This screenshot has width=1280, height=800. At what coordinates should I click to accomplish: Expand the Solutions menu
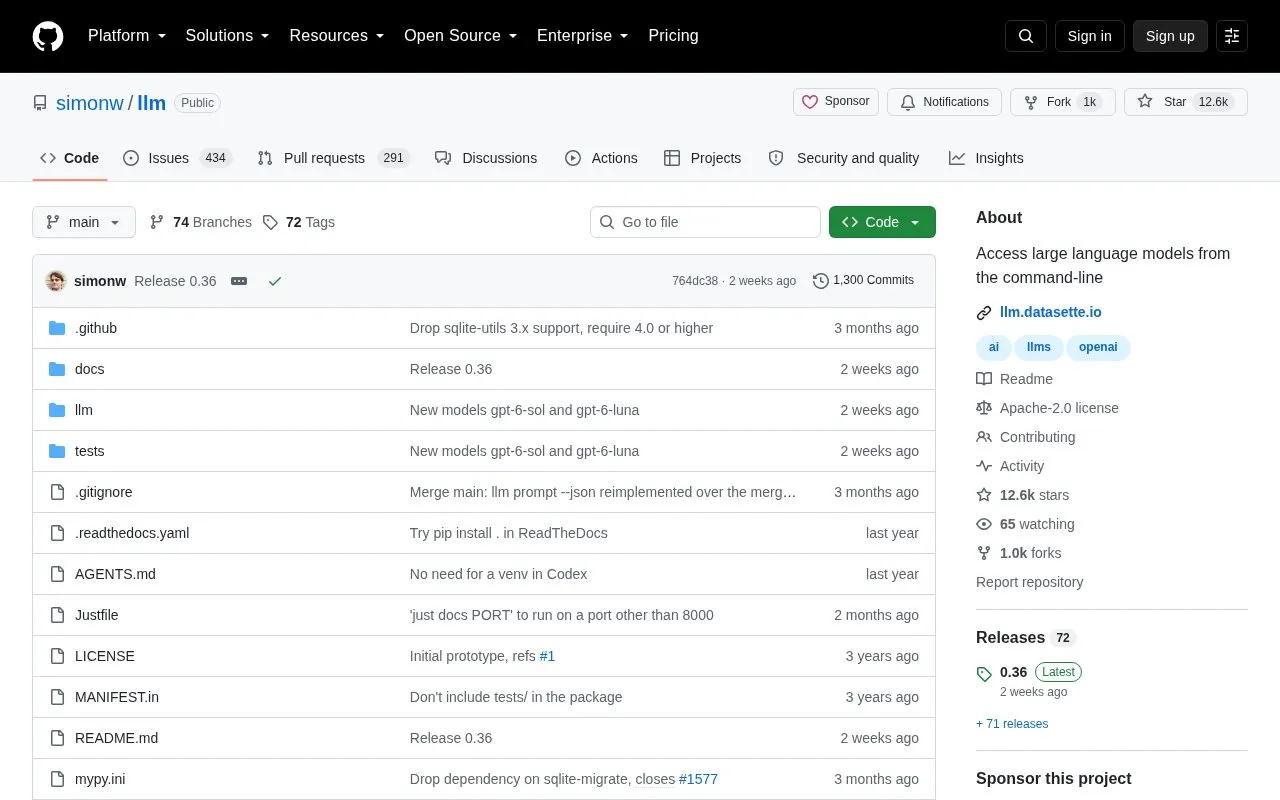(227, 36)
